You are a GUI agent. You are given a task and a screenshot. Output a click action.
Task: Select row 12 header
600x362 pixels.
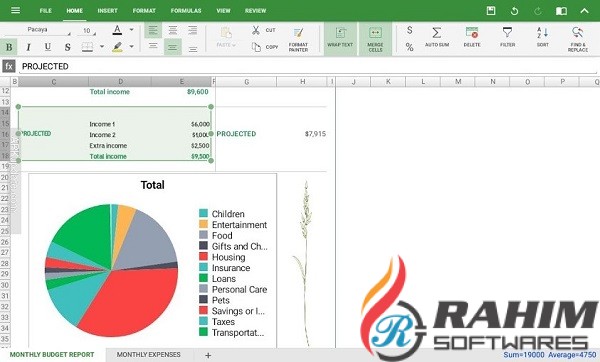(x=5, y=91)
